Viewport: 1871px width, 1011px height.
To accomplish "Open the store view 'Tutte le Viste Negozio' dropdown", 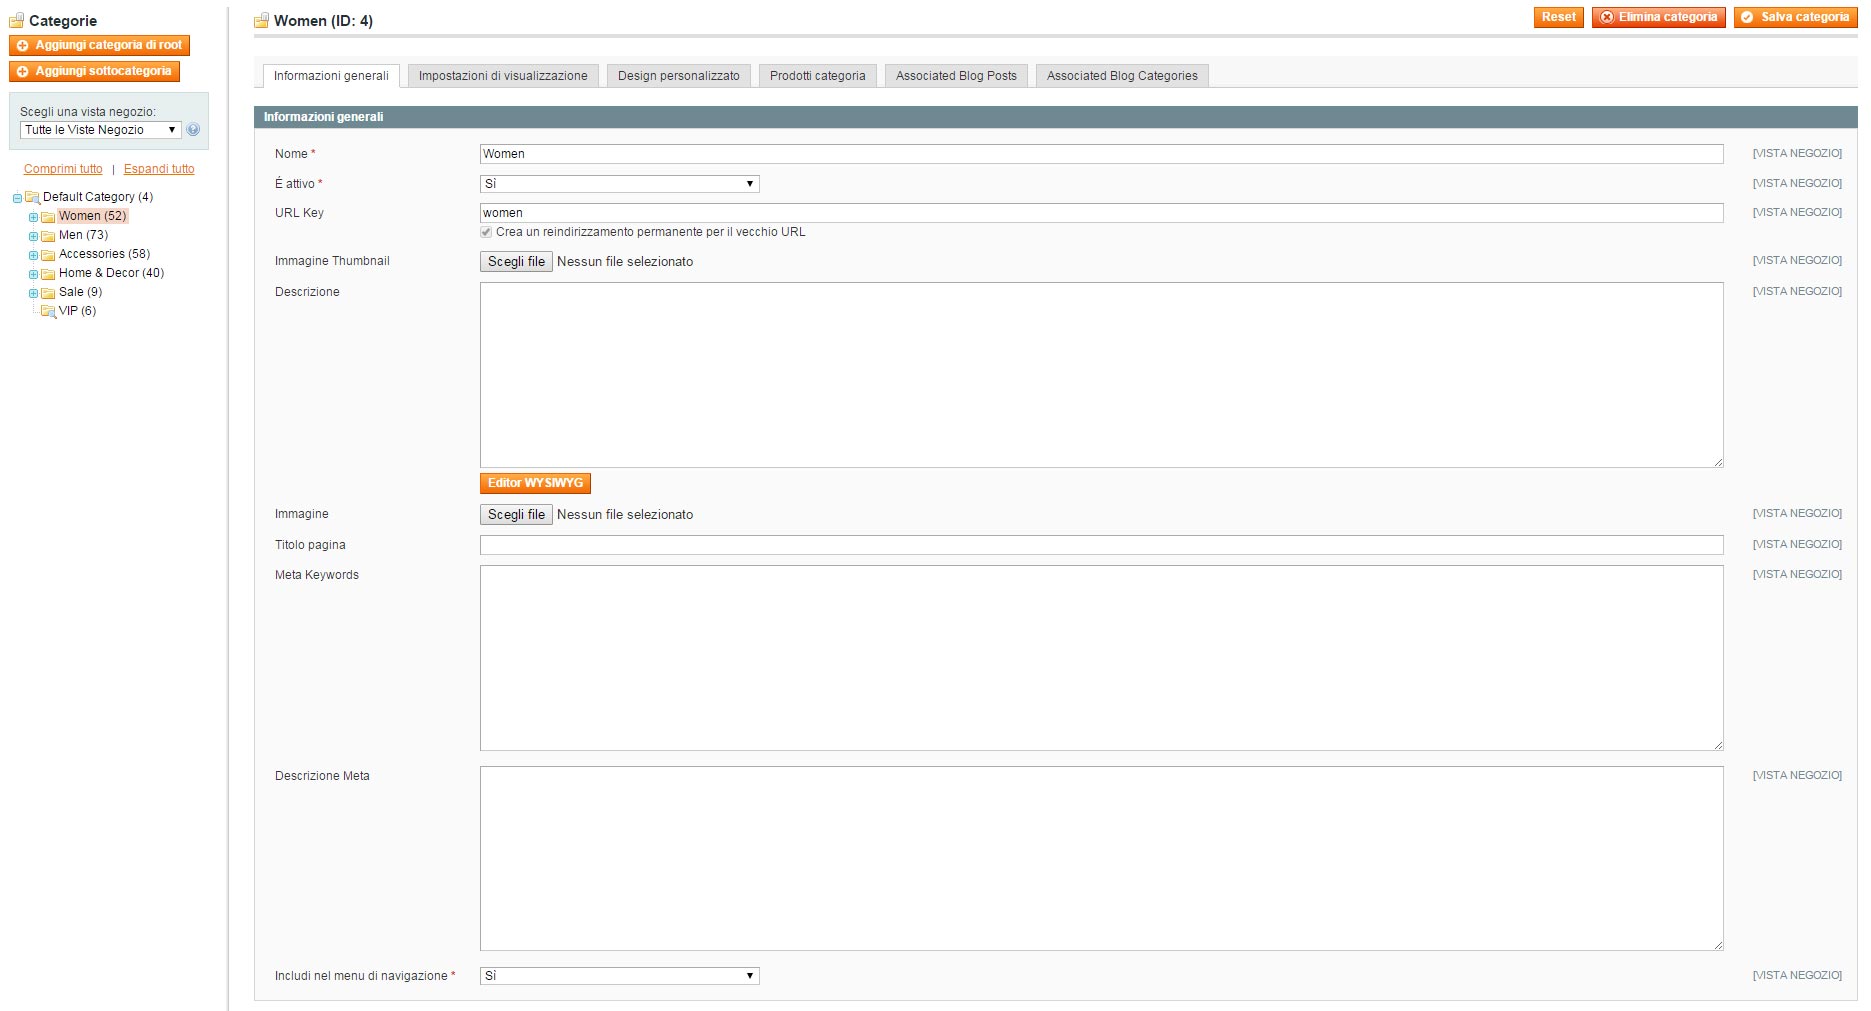I will click(100, 130).
